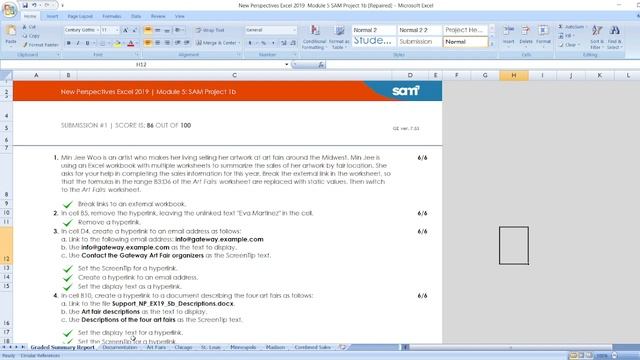Screen dimensions: 640x360
Task: Open the Font size dropdown
Action: click(117, 30)
